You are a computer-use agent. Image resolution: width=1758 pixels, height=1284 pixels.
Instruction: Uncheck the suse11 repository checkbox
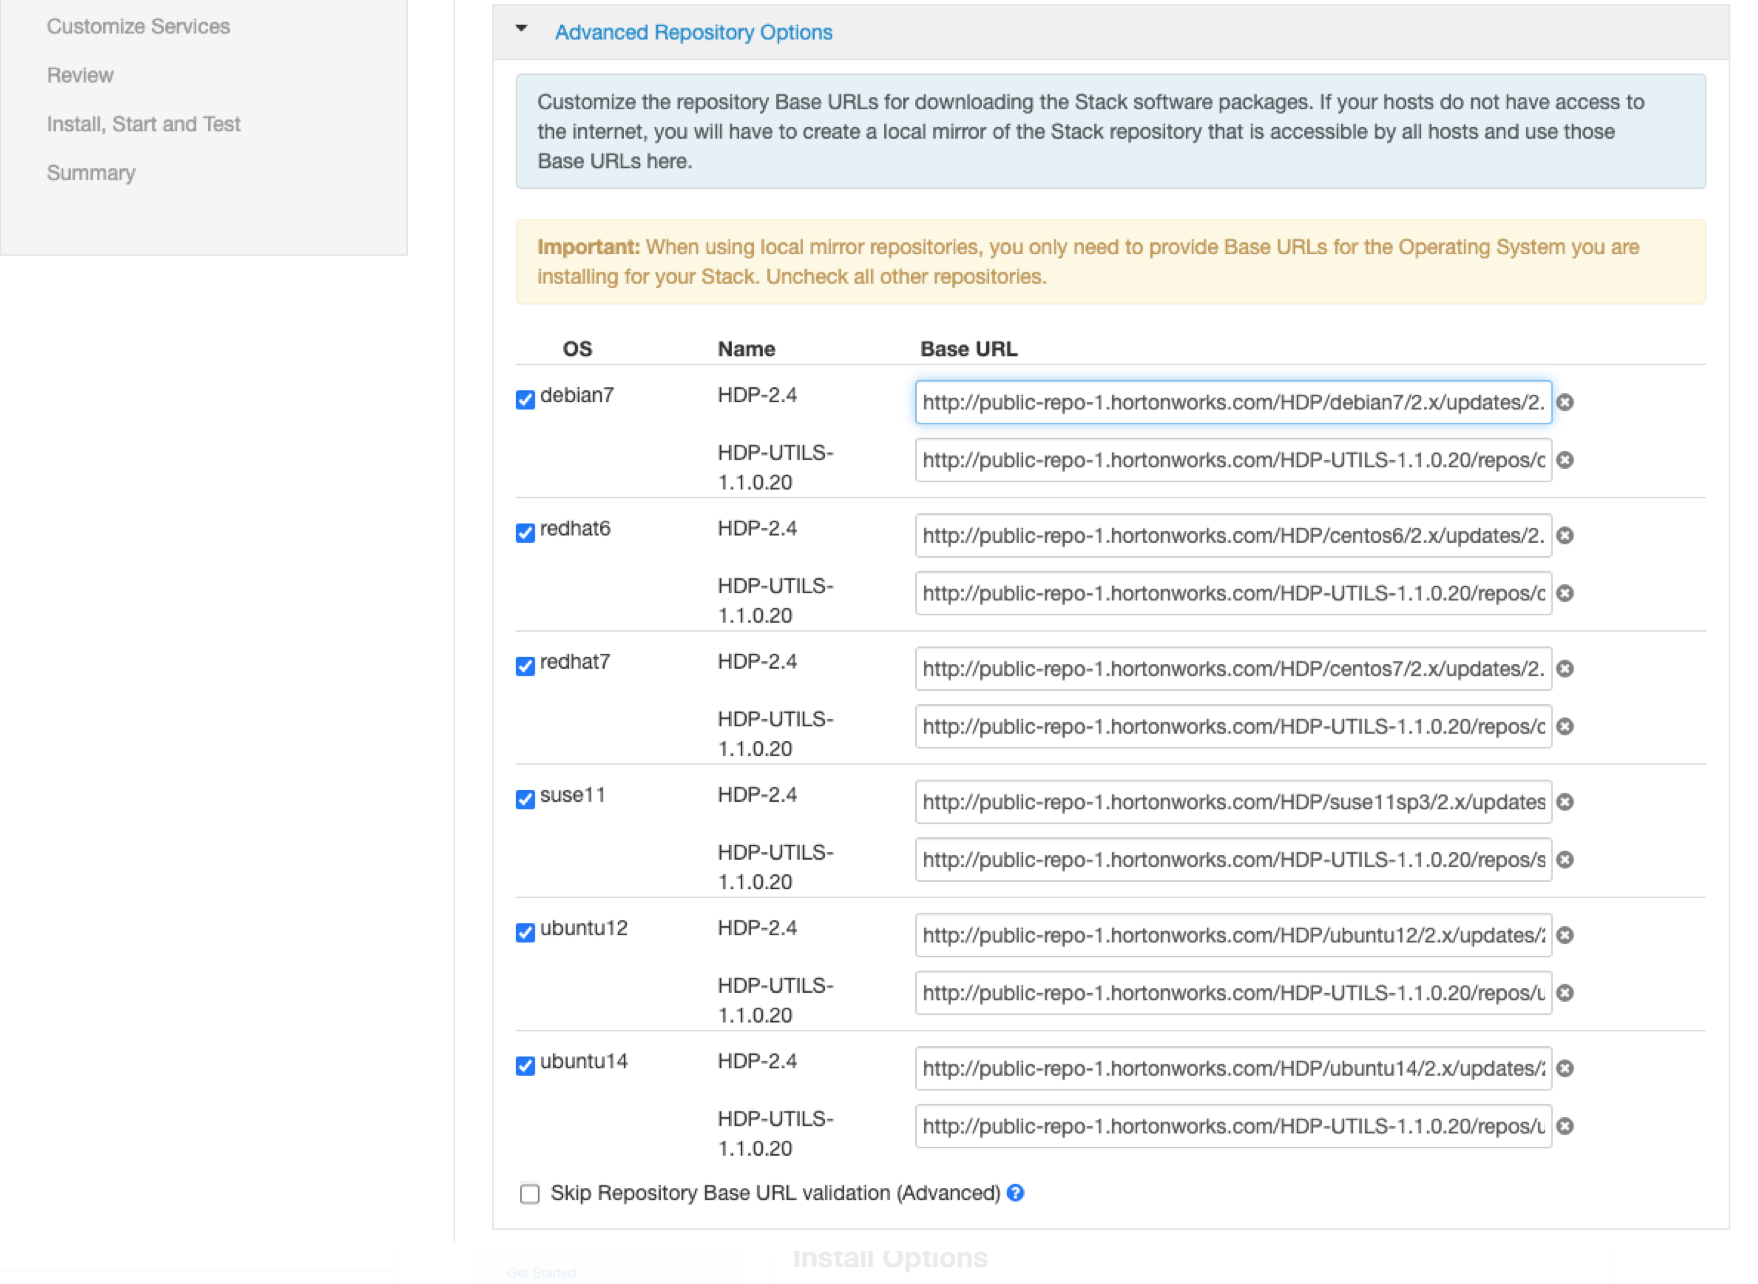(525, 799)
